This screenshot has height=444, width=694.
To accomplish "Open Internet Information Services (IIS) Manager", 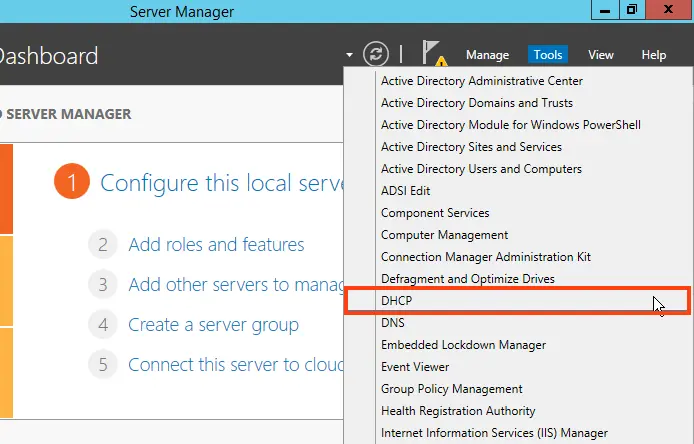I will tap(494, 433).
